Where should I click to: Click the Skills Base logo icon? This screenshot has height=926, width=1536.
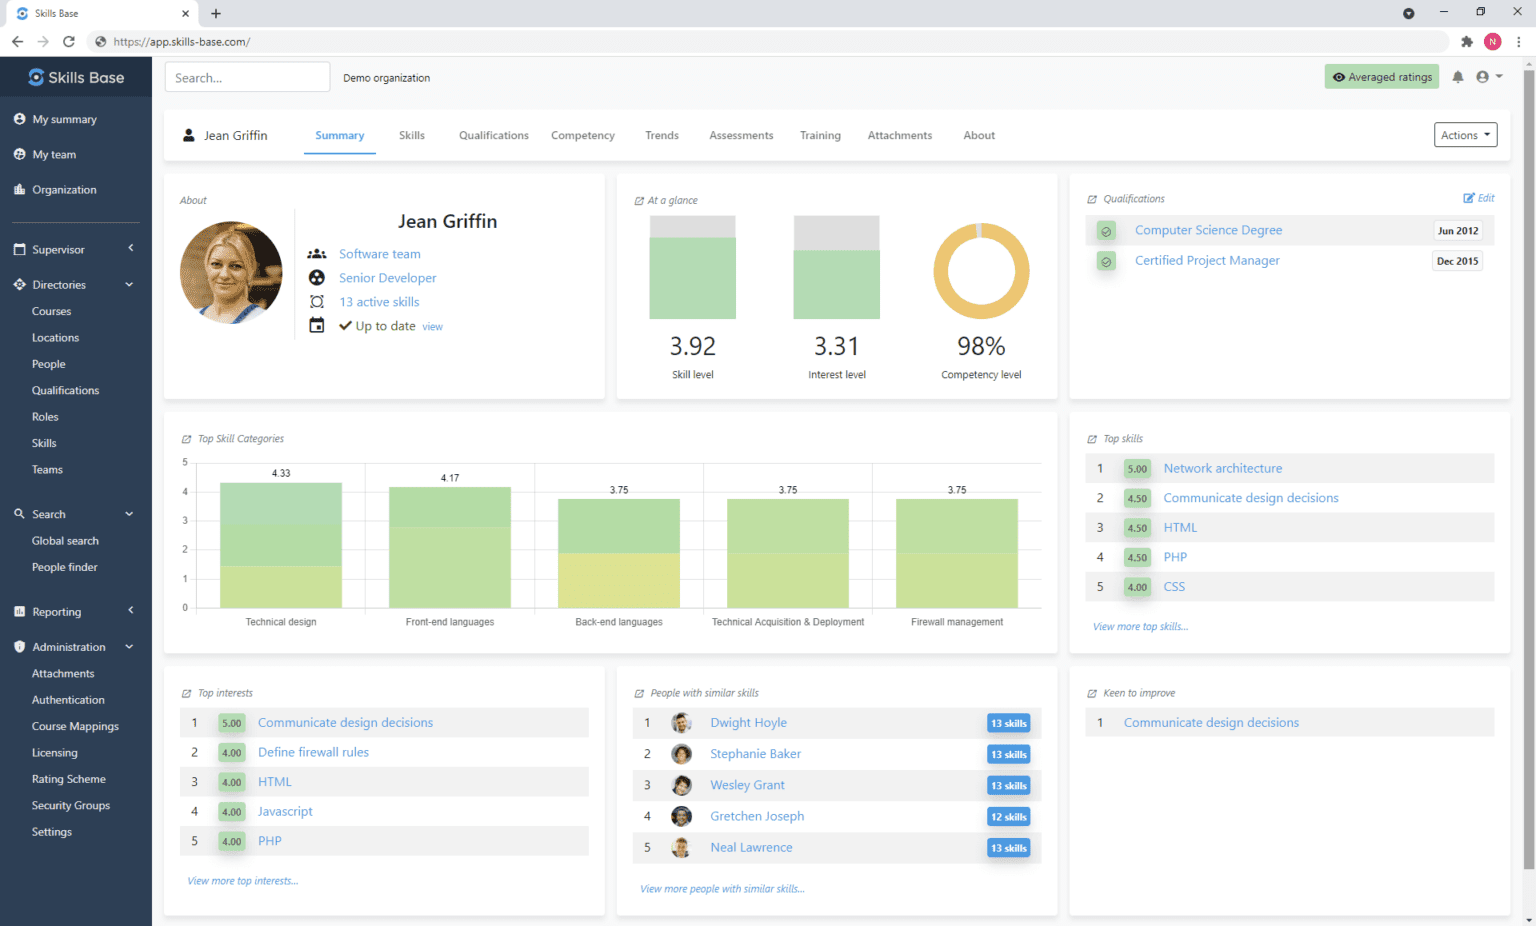37,76
